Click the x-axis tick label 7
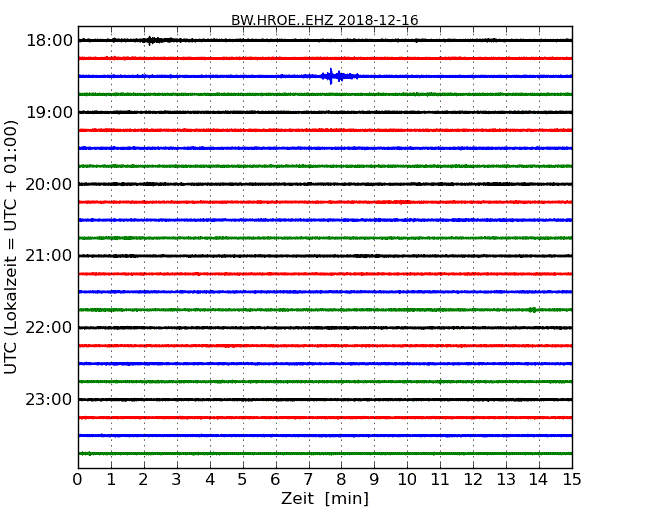The height and width of the screenshot is (520, 650). point(308,480)
